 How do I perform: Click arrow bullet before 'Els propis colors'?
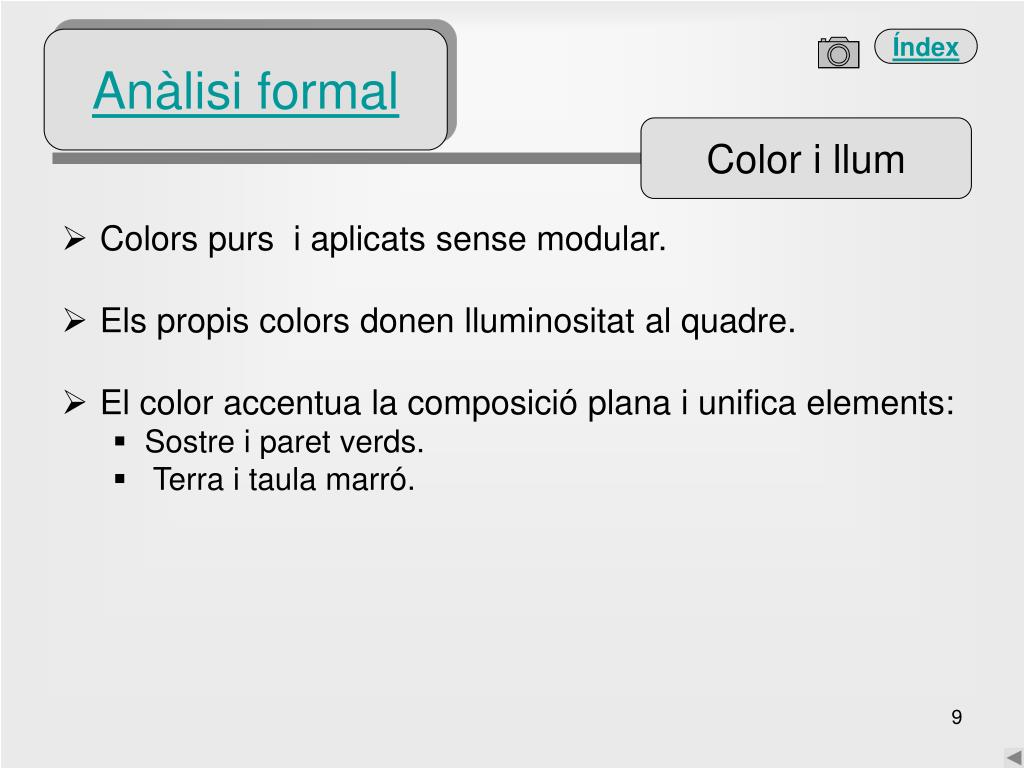75,320
